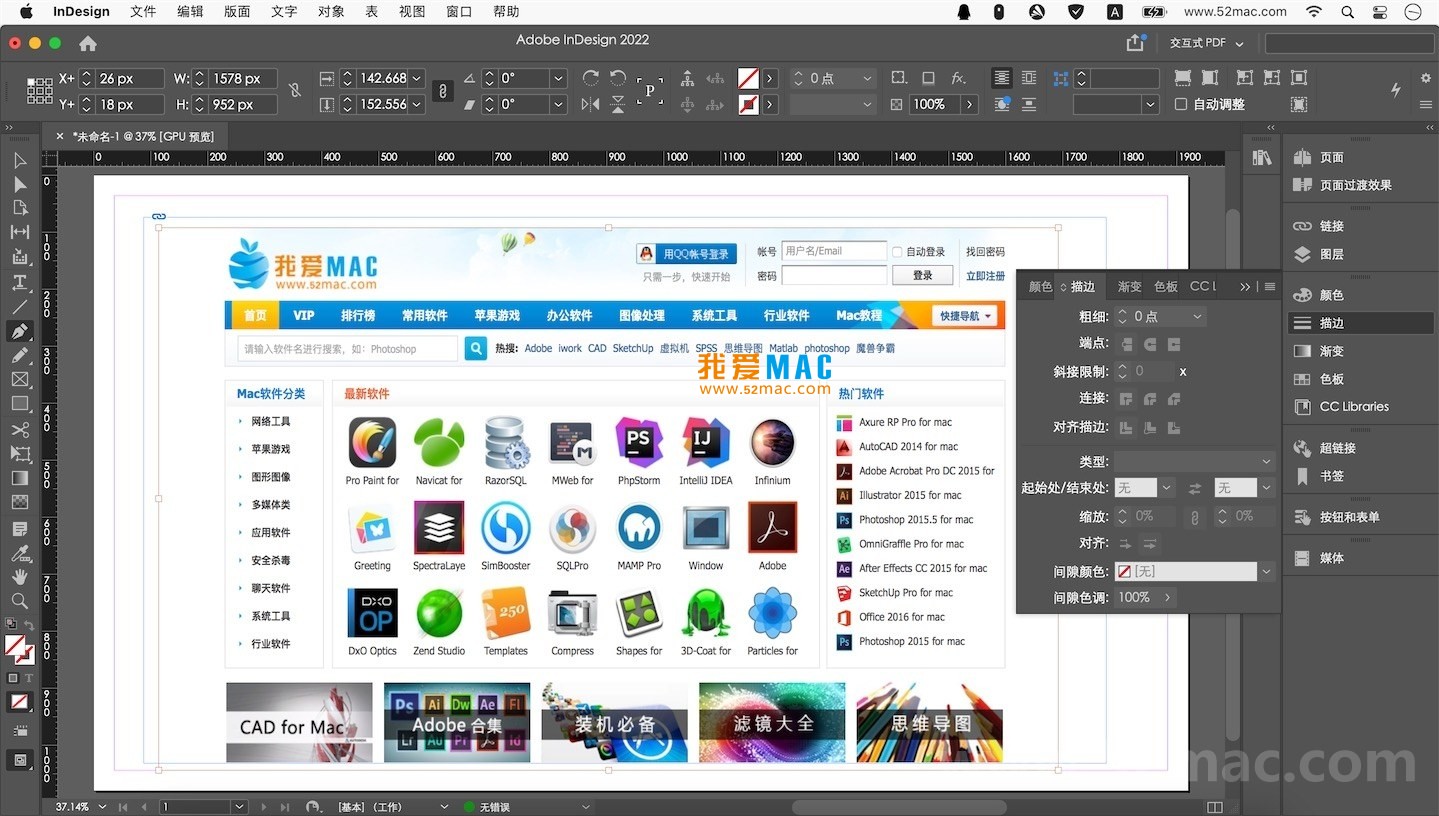Open the [基本] (工作) profile dropdown
The image size is (1439, 816).
(444, 806)
